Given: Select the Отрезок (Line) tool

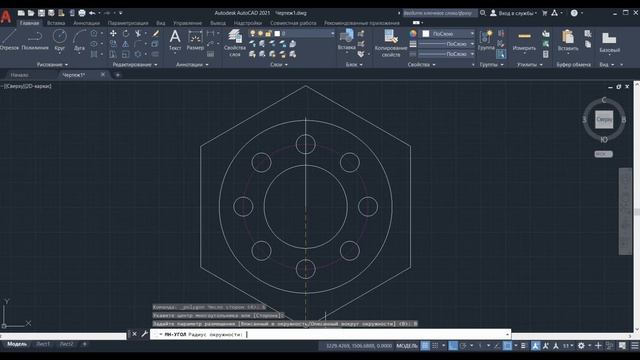Looking at the screenshot, I should pyautogui.click(x=9, y=40).
